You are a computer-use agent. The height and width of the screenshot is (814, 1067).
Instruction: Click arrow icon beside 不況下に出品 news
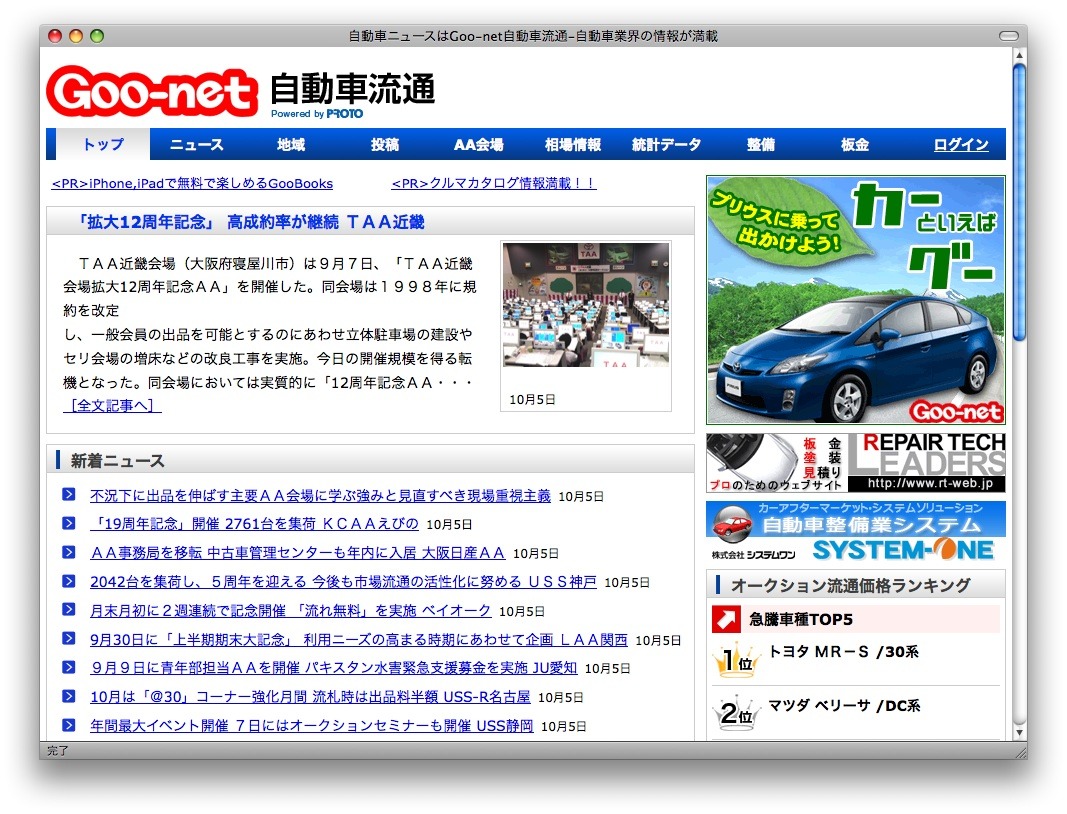pos(69,494)
